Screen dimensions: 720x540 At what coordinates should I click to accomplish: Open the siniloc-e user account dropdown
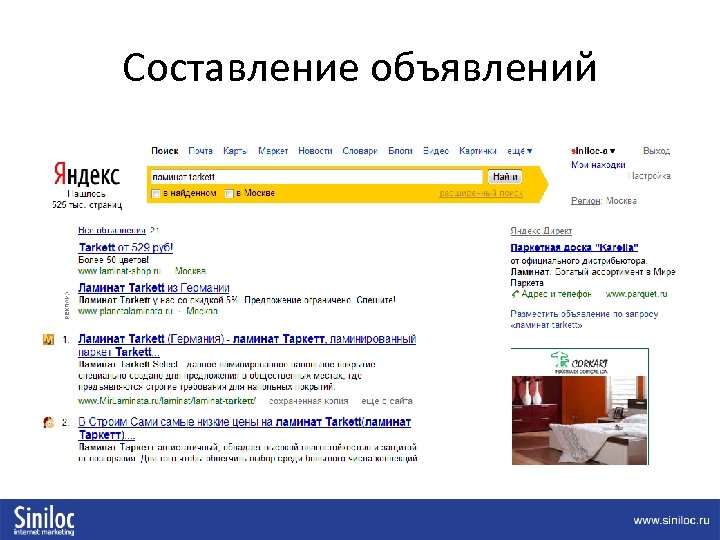coord(593,151)
